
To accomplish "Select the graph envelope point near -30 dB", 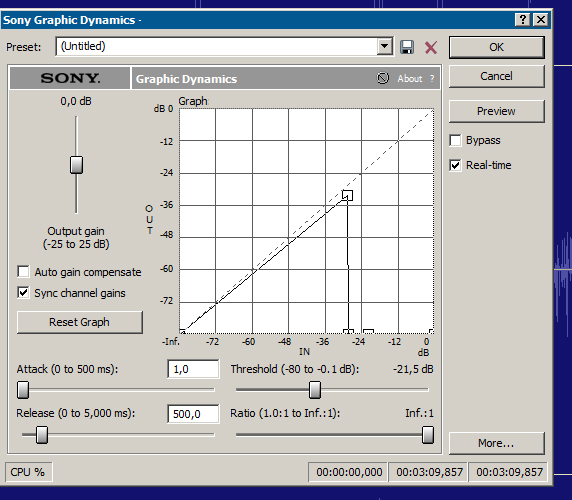I will click(x=347, y=195).
